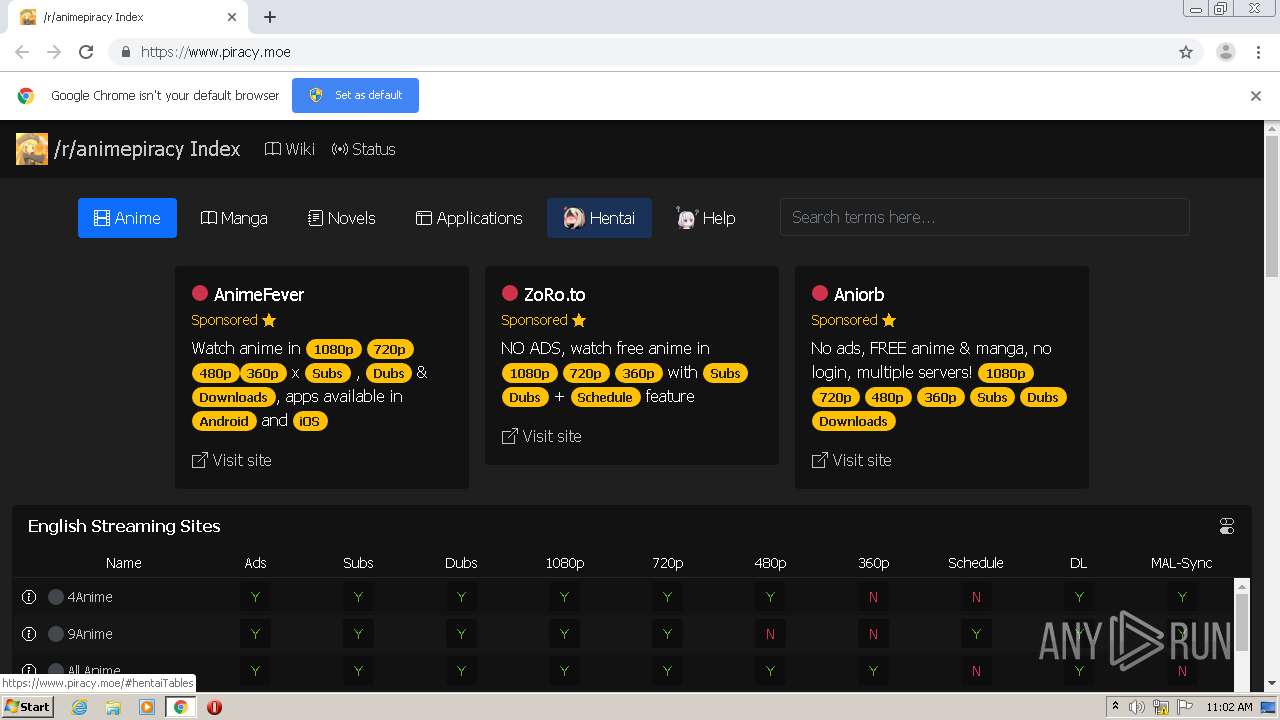Click the 9Anime status circle
The image size is (1280, 720).
pyautogui.click(x=56, y=634)
